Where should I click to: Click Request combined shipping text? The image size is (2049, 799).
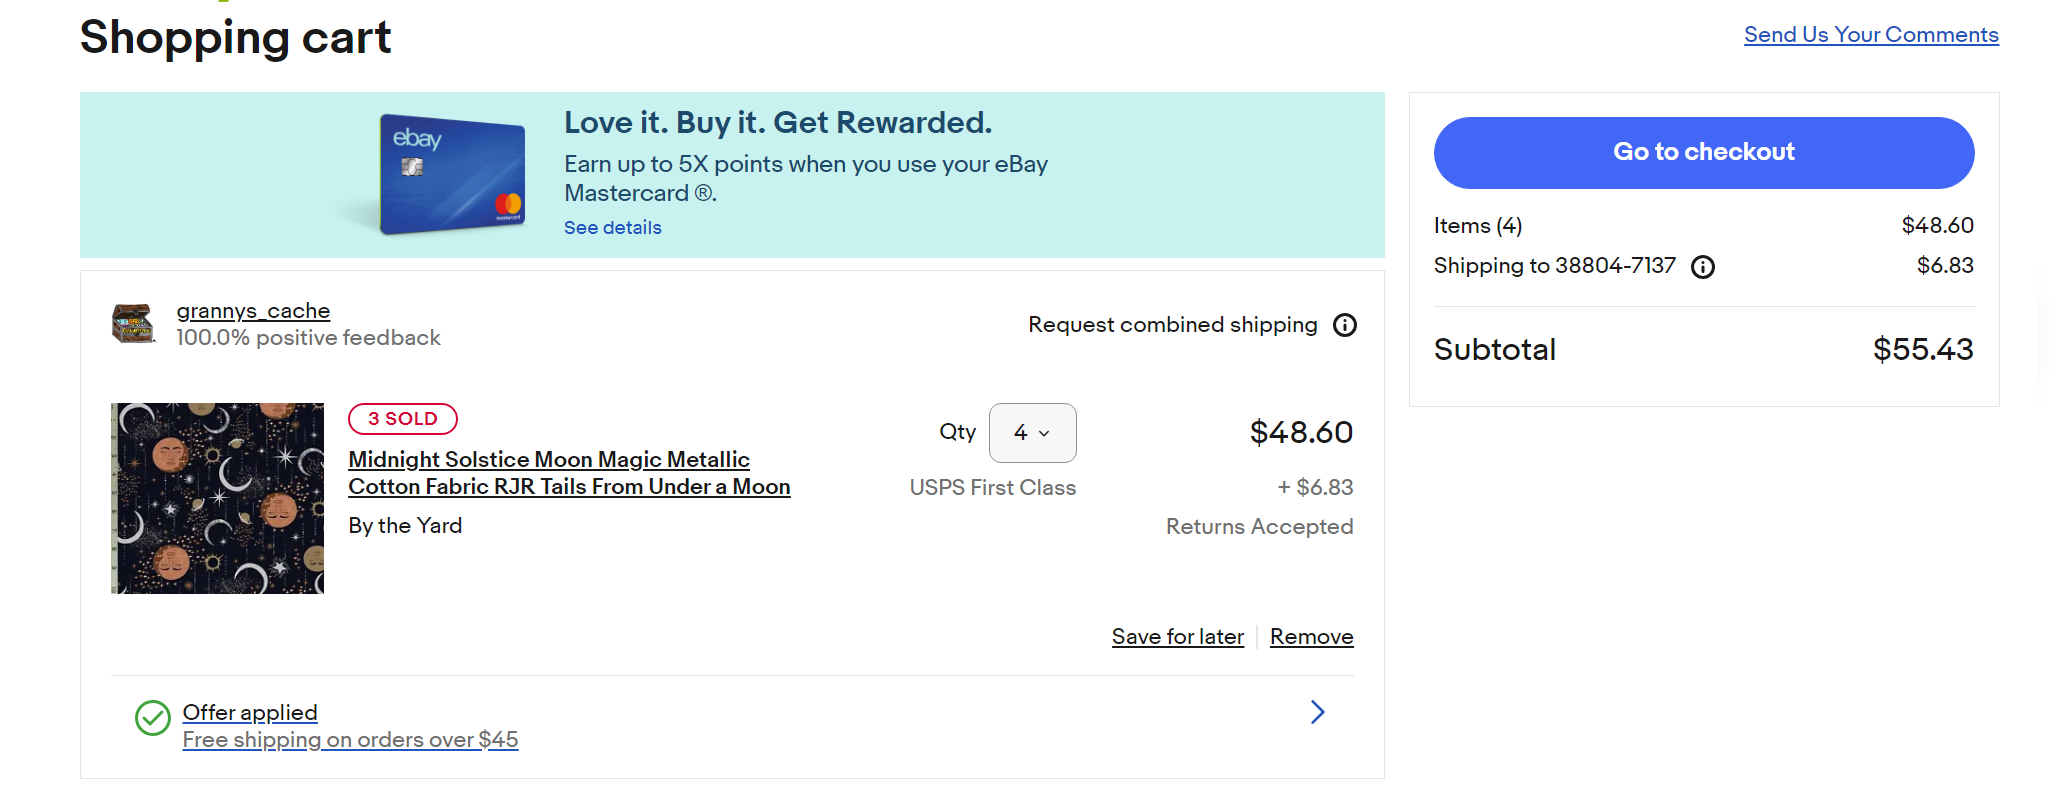pos(1172,325)
